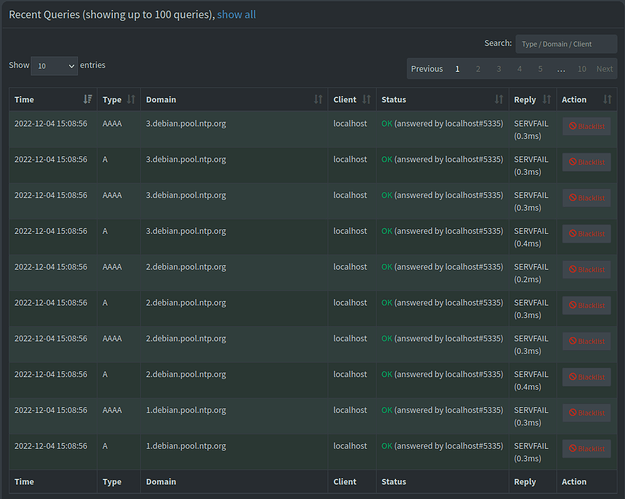Open the show entries count dropdown
This screenshot has width=625, height=499.
[55, 65]
